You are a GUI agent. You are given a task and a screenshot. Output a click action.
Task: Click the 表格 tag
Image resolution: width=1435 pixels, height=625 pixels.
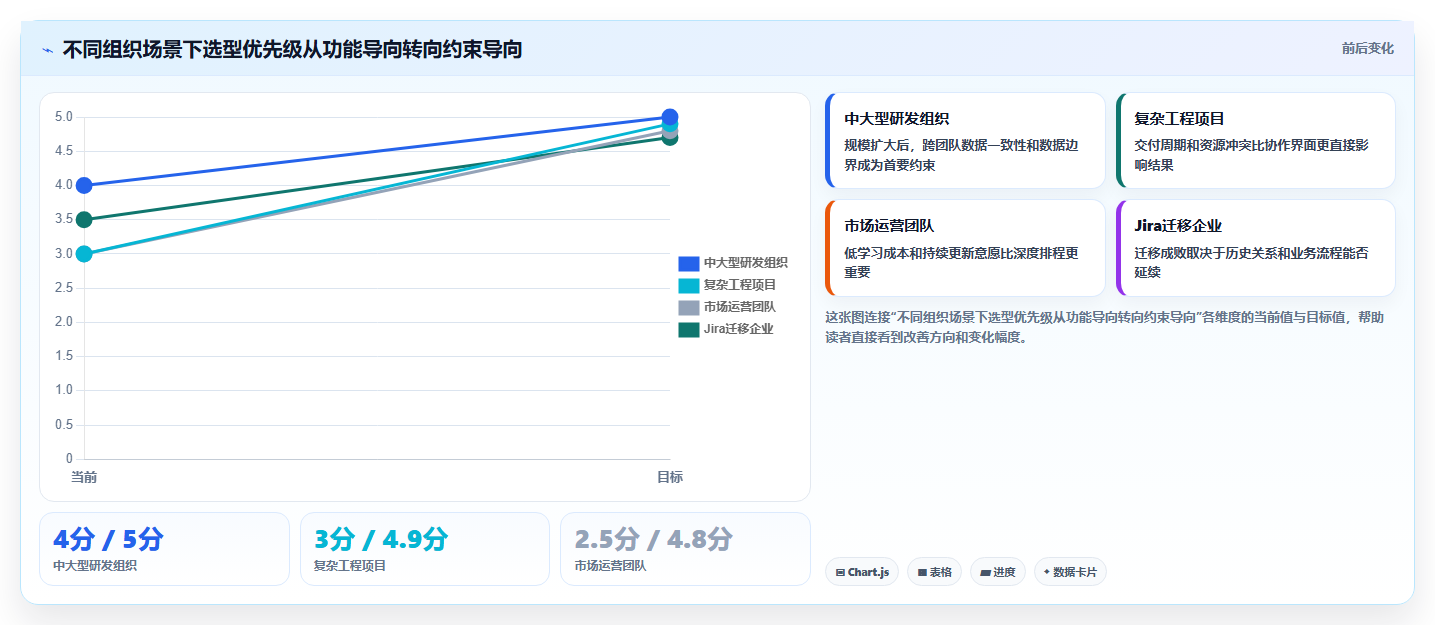pos(935,572)
